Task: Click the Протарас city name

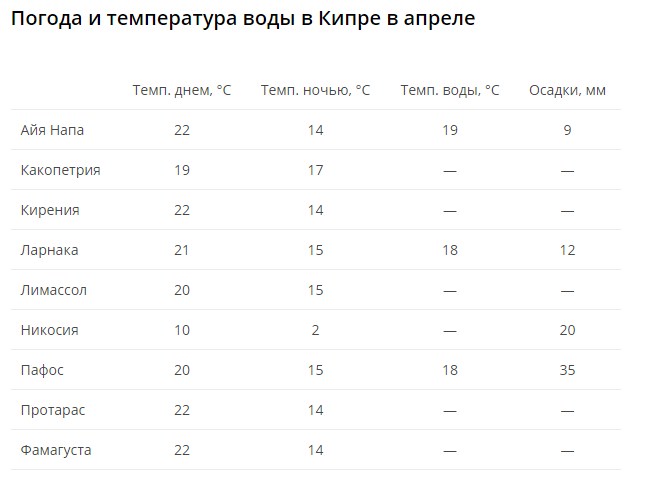Action: tap(55, 410)
